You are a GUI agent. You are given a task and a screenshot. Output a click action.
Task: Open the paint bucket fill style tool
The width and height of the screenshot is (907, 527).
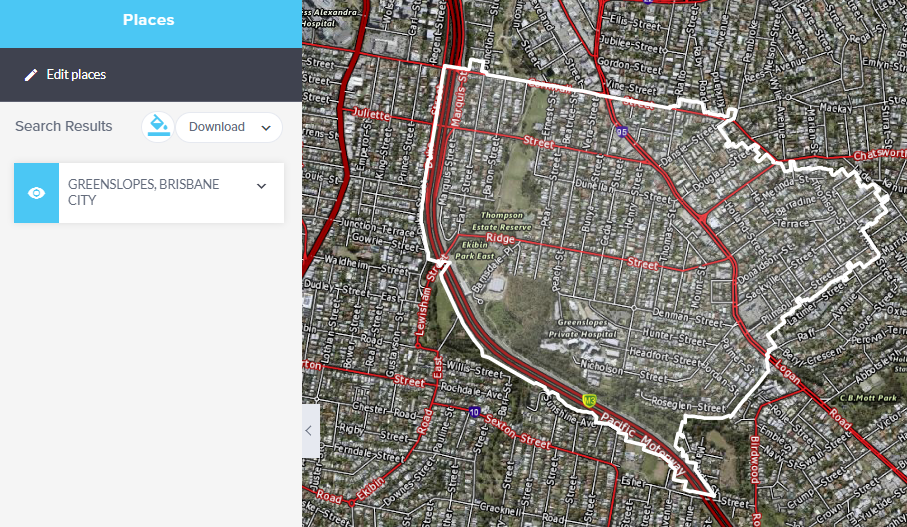pos(157,126)
